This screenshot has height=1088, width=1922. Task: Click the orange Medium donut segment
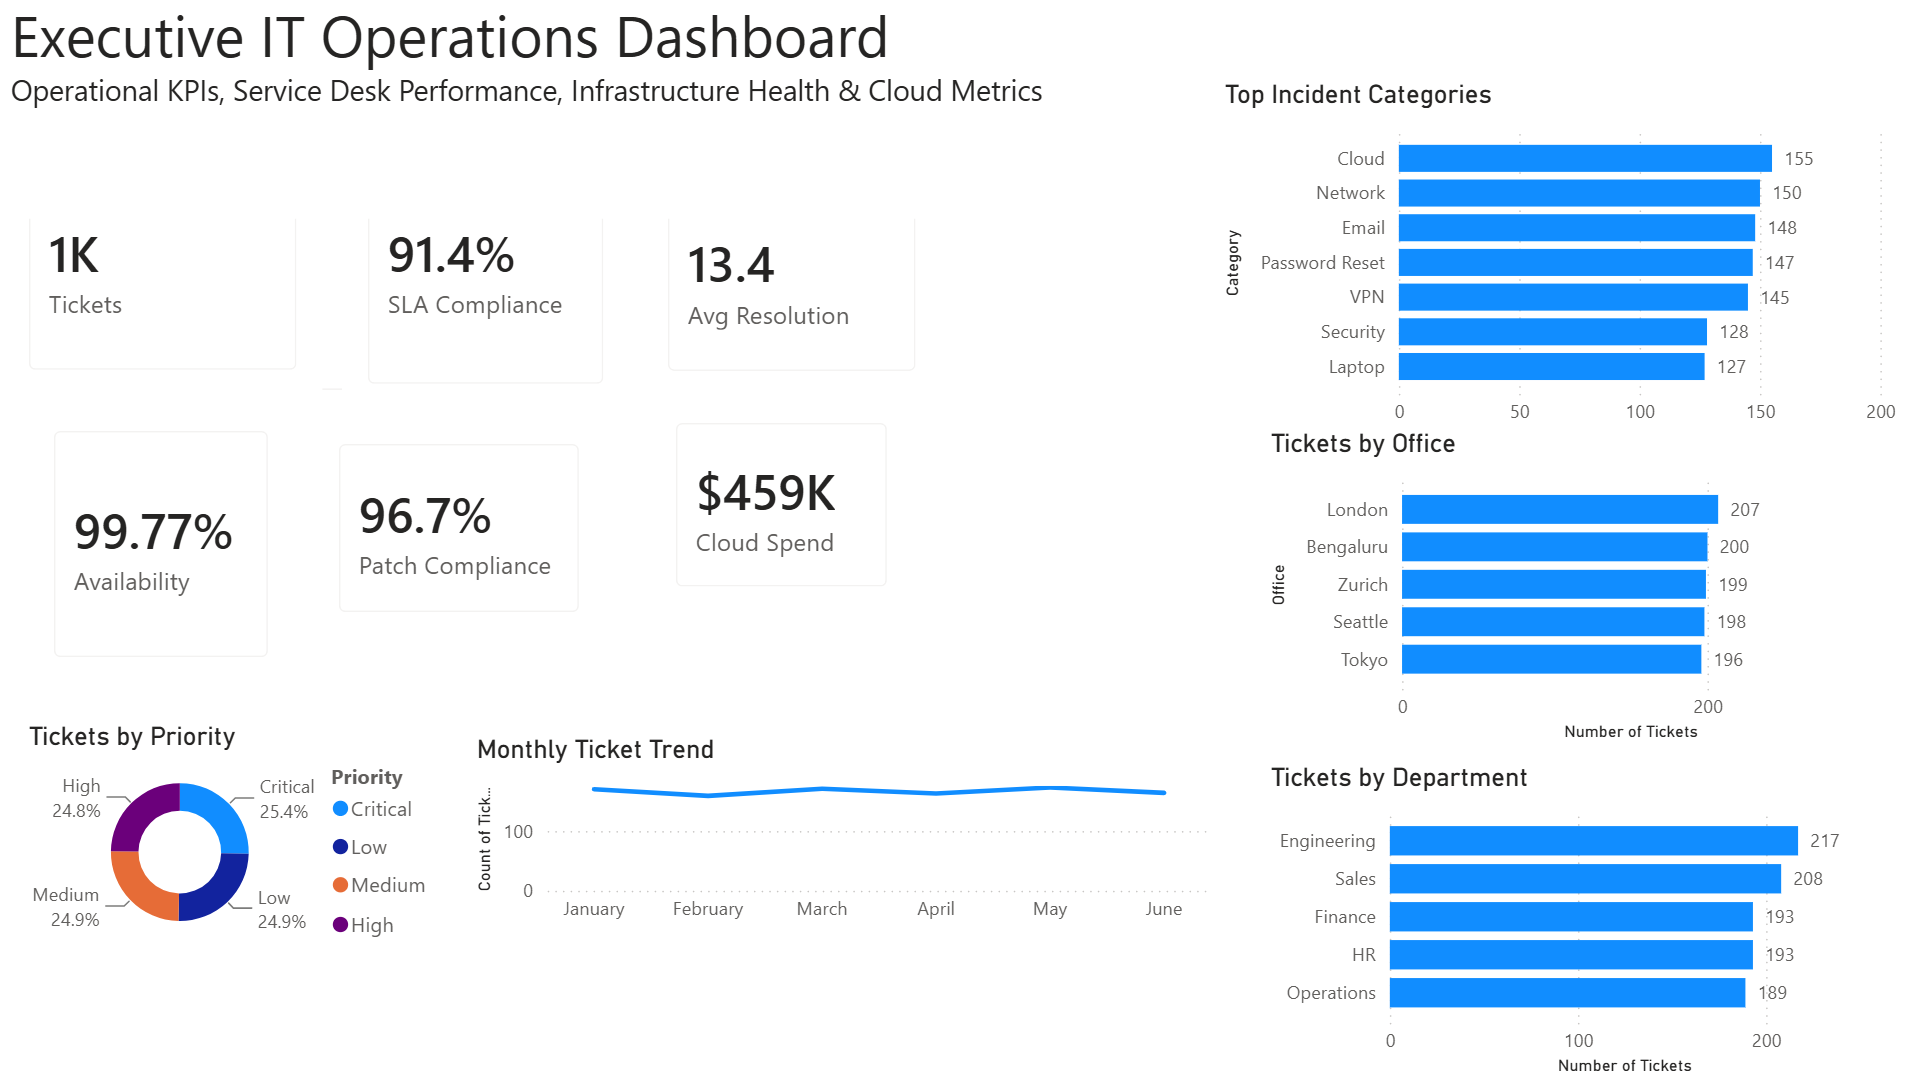pyautogui.click(x=140, y=892)
